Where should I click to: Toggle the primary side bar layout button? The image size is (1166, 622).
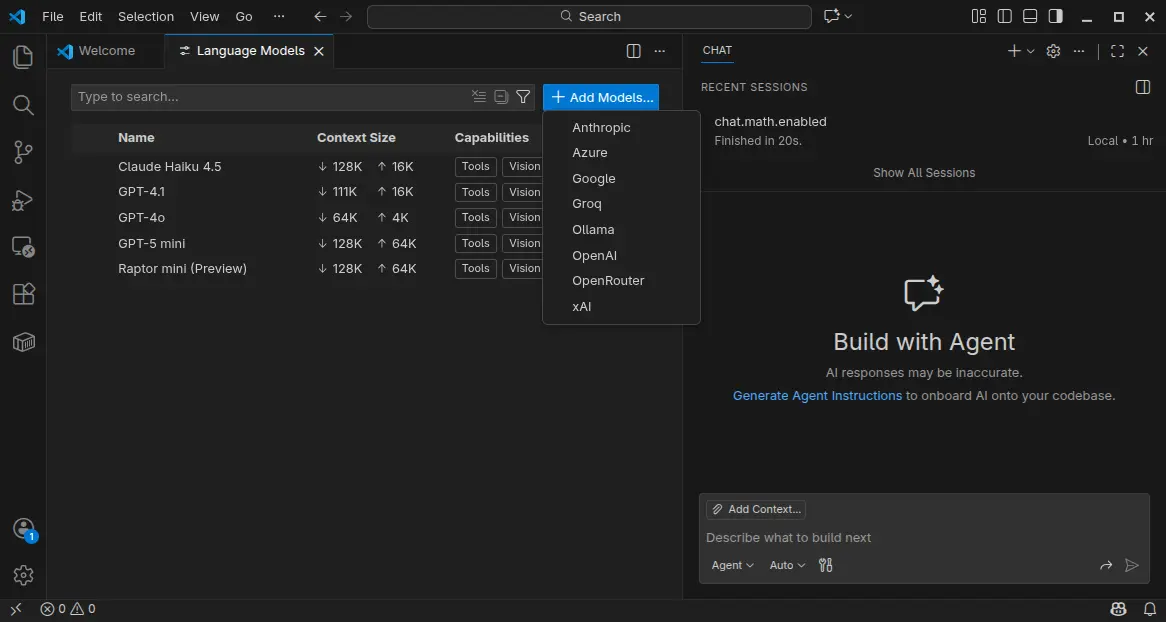pos(1004,16)
